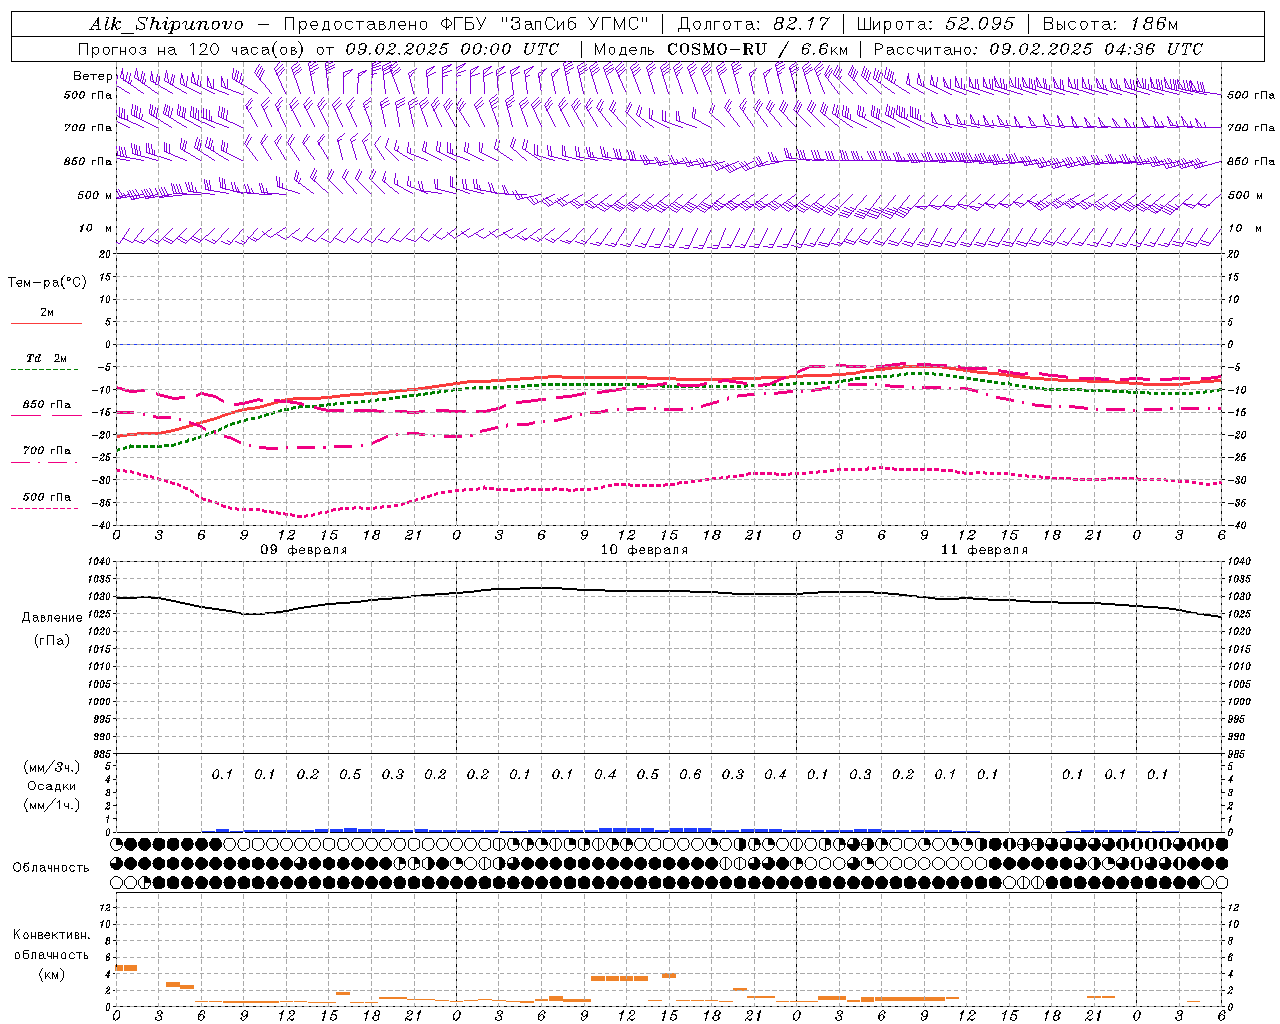Click the left '500 м' wind level label

click(94, 196)
